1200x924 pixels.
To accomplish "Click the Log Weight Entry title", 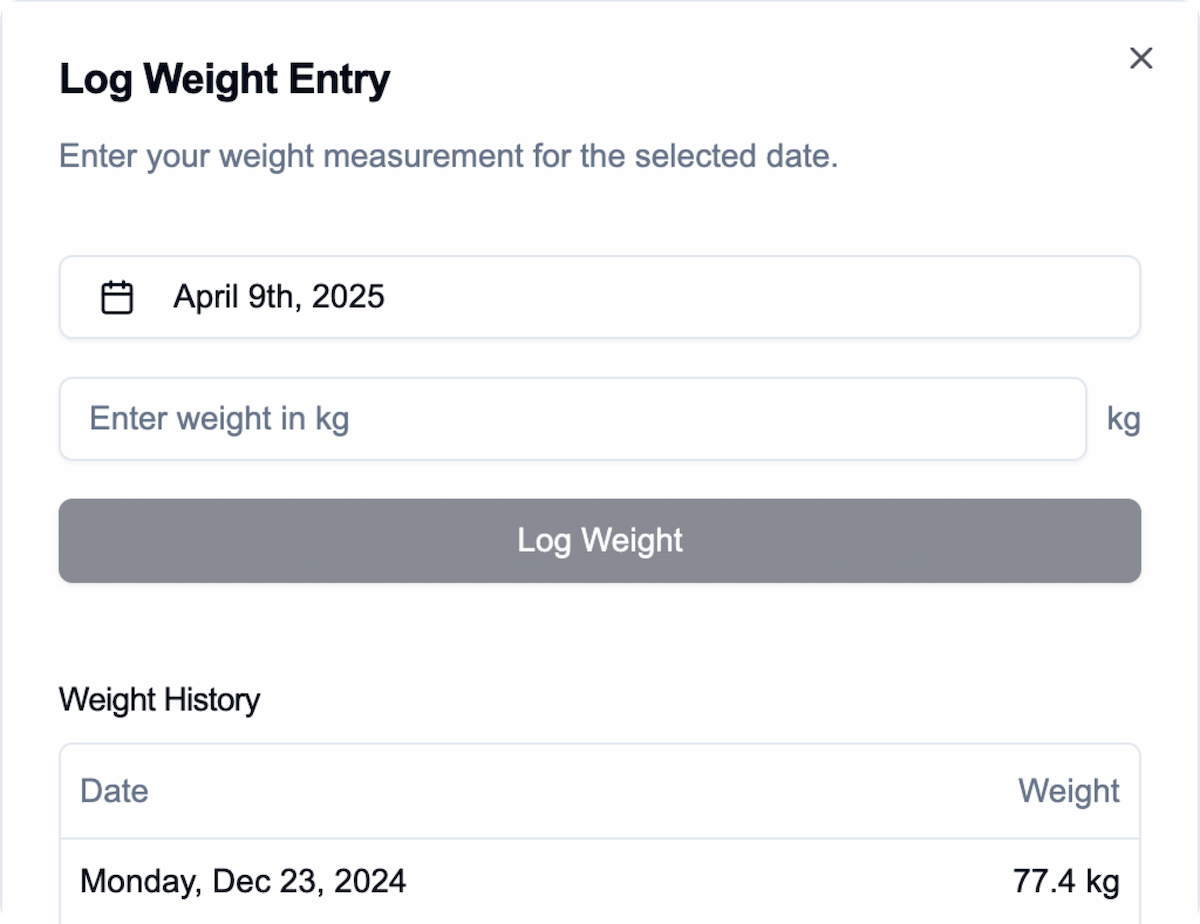I will pos(225,79).
